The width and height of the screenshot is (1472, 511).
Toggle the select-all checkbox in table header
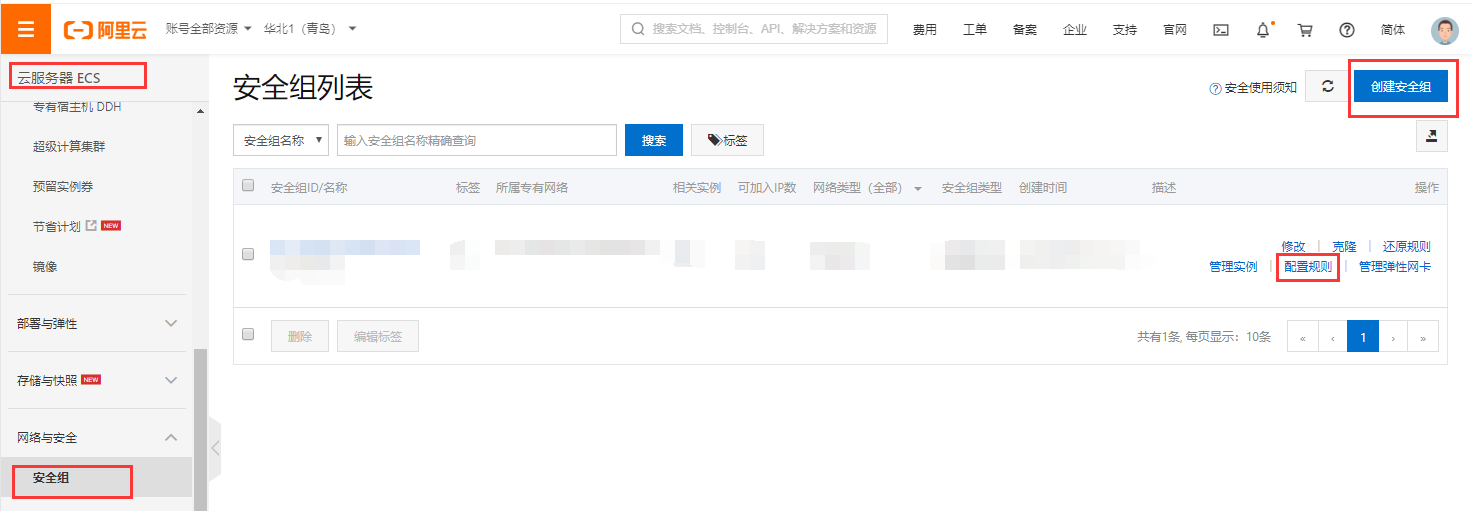[248, 185]
